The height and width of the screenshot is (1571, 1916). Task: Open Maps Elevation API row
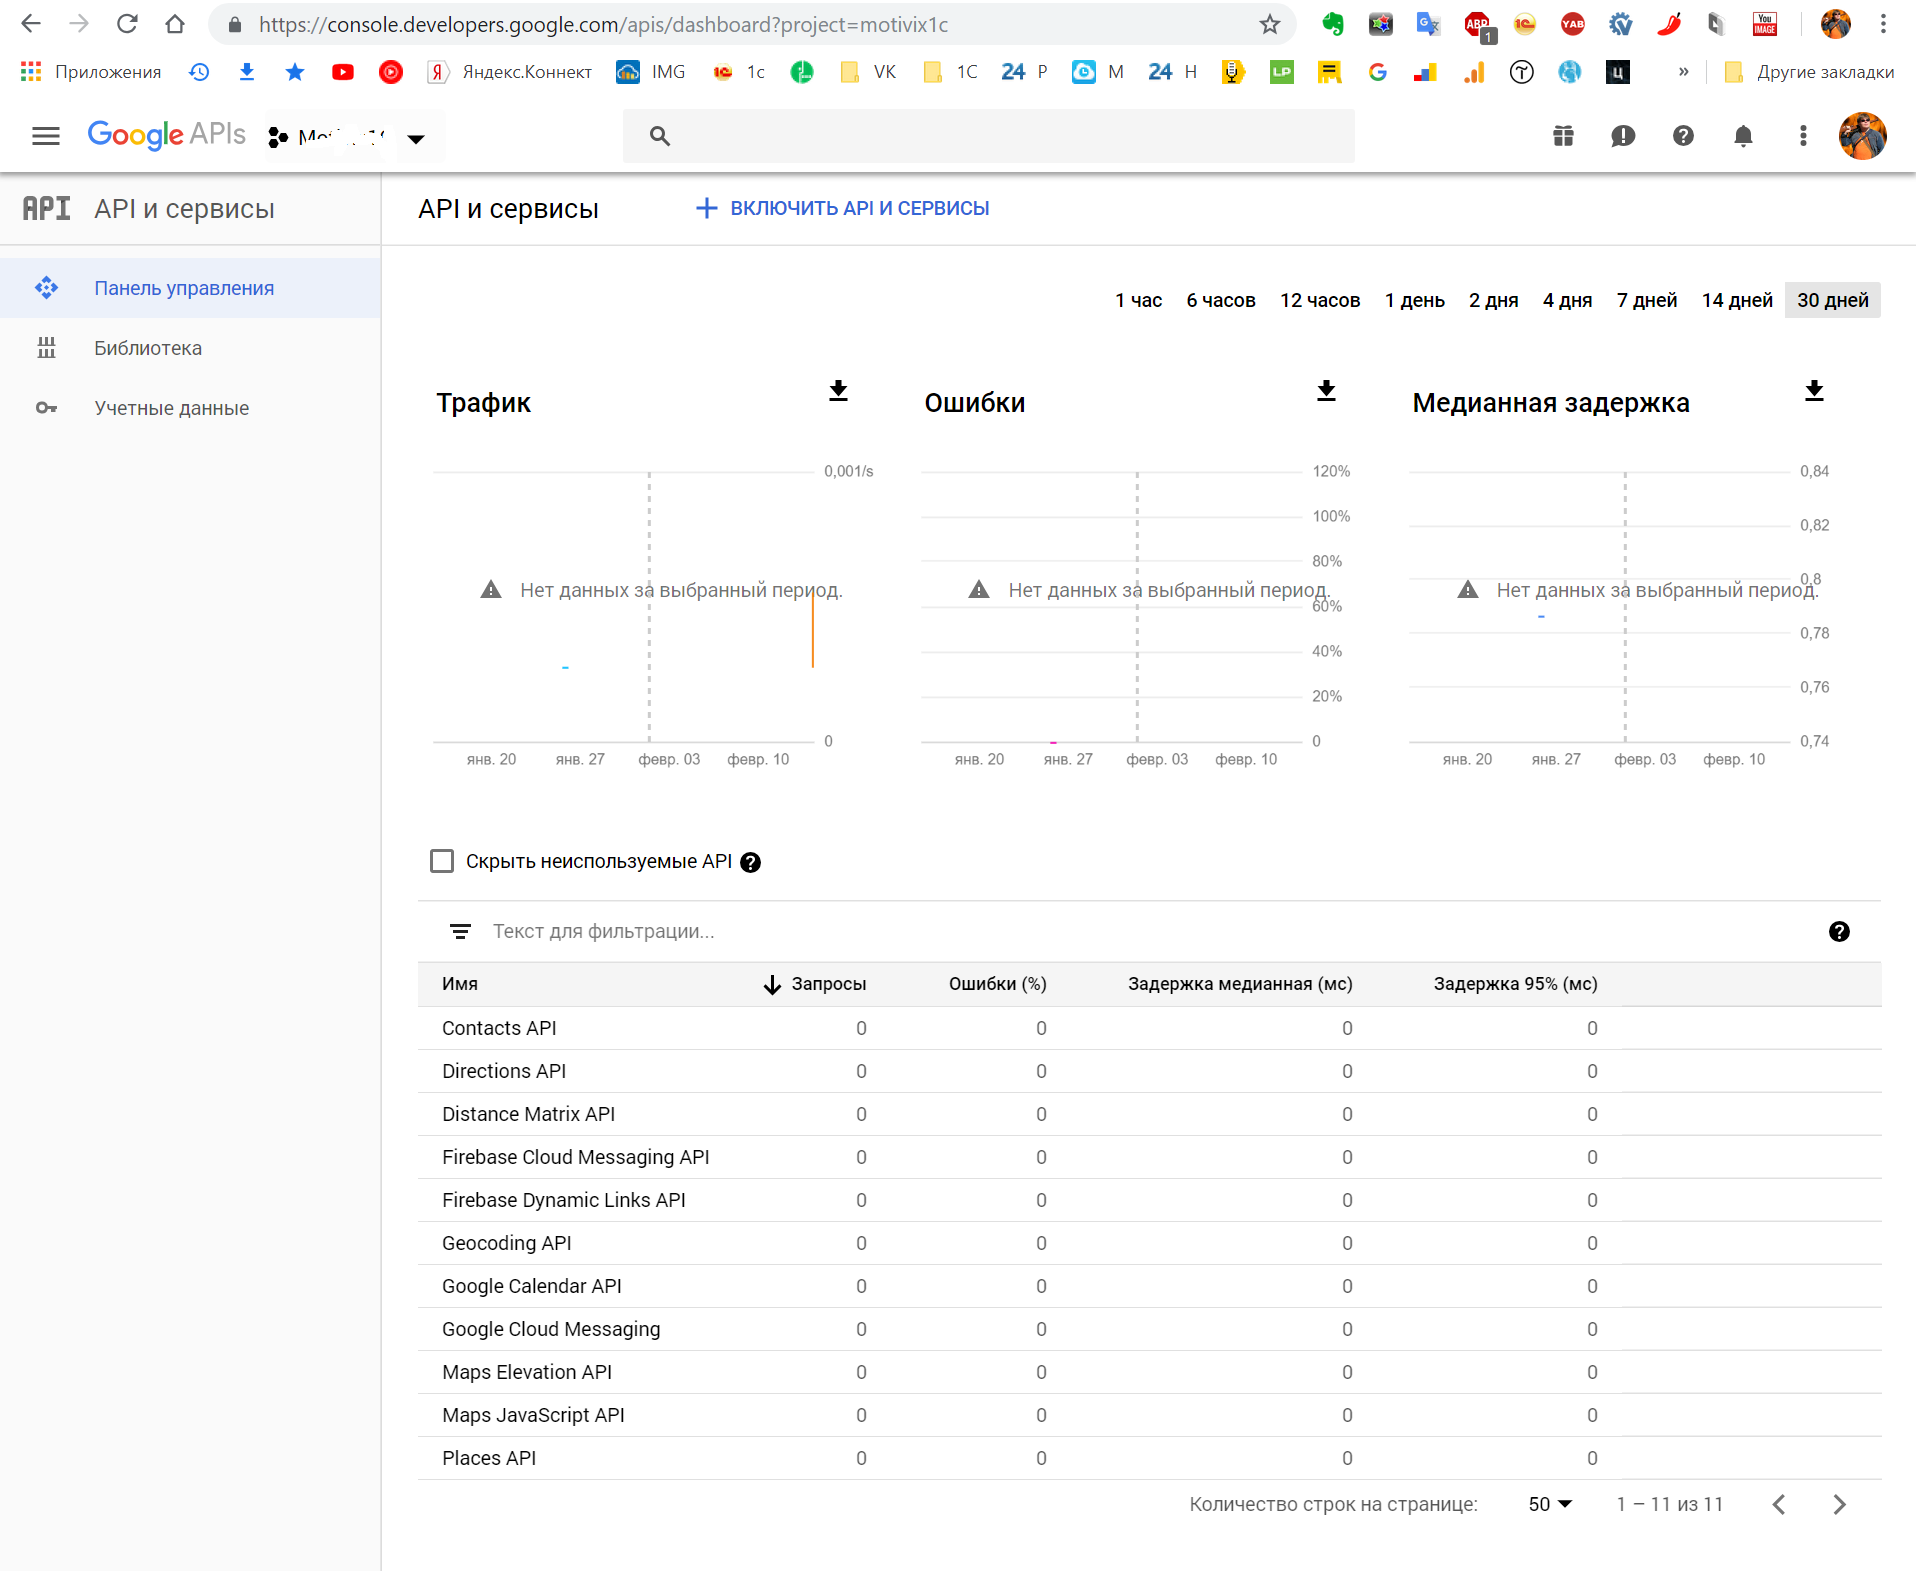(x=1149, y=1372)
